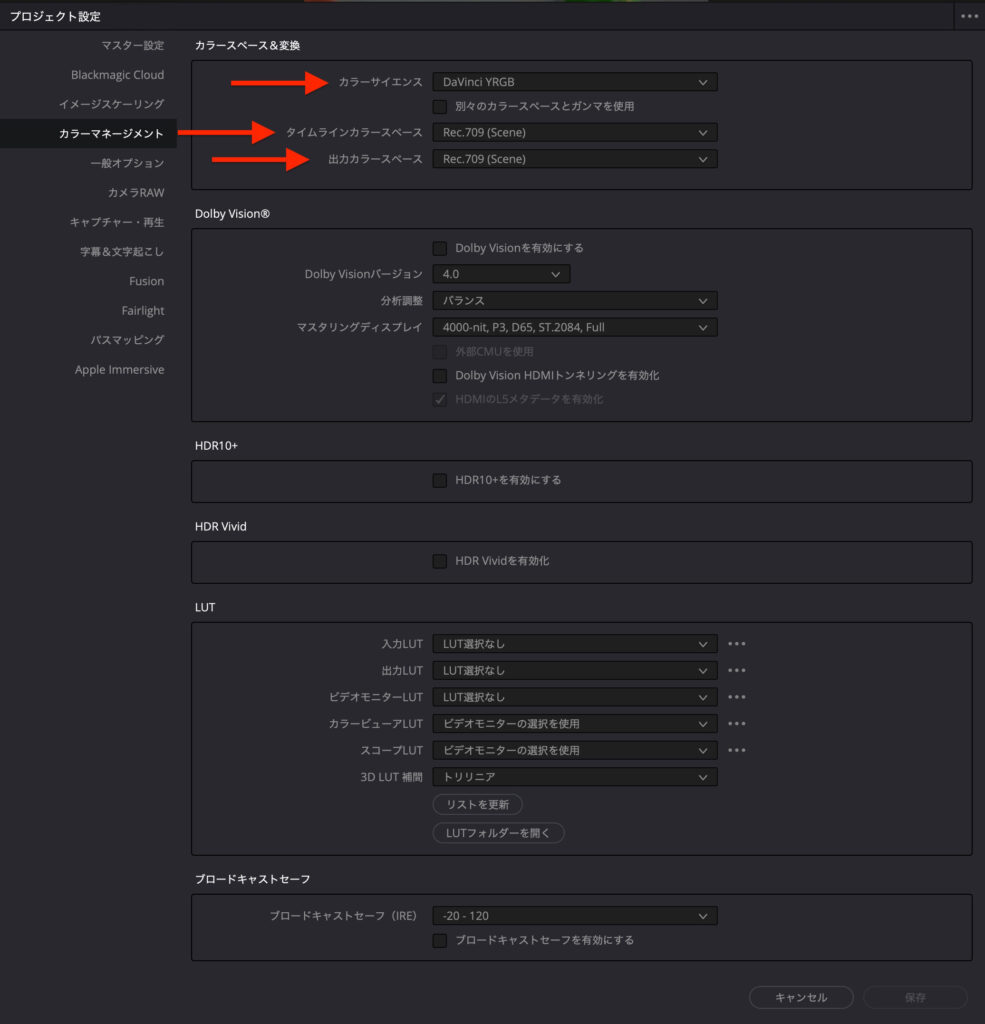This screenshot has height=1024, width=985.
Task: Expand the タイムラインカラースペース dropdown
Action: click(574, 132)
